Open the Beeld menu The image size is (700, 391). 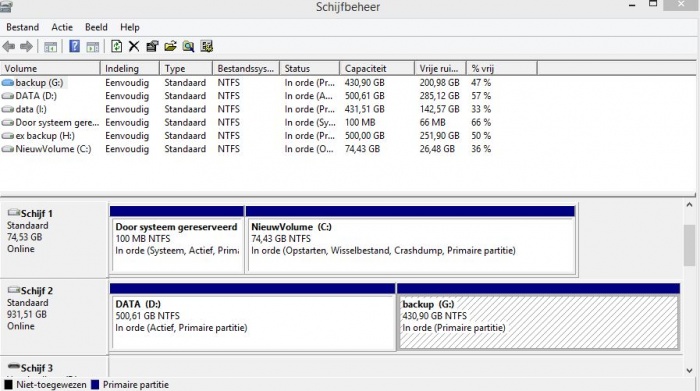96,27
